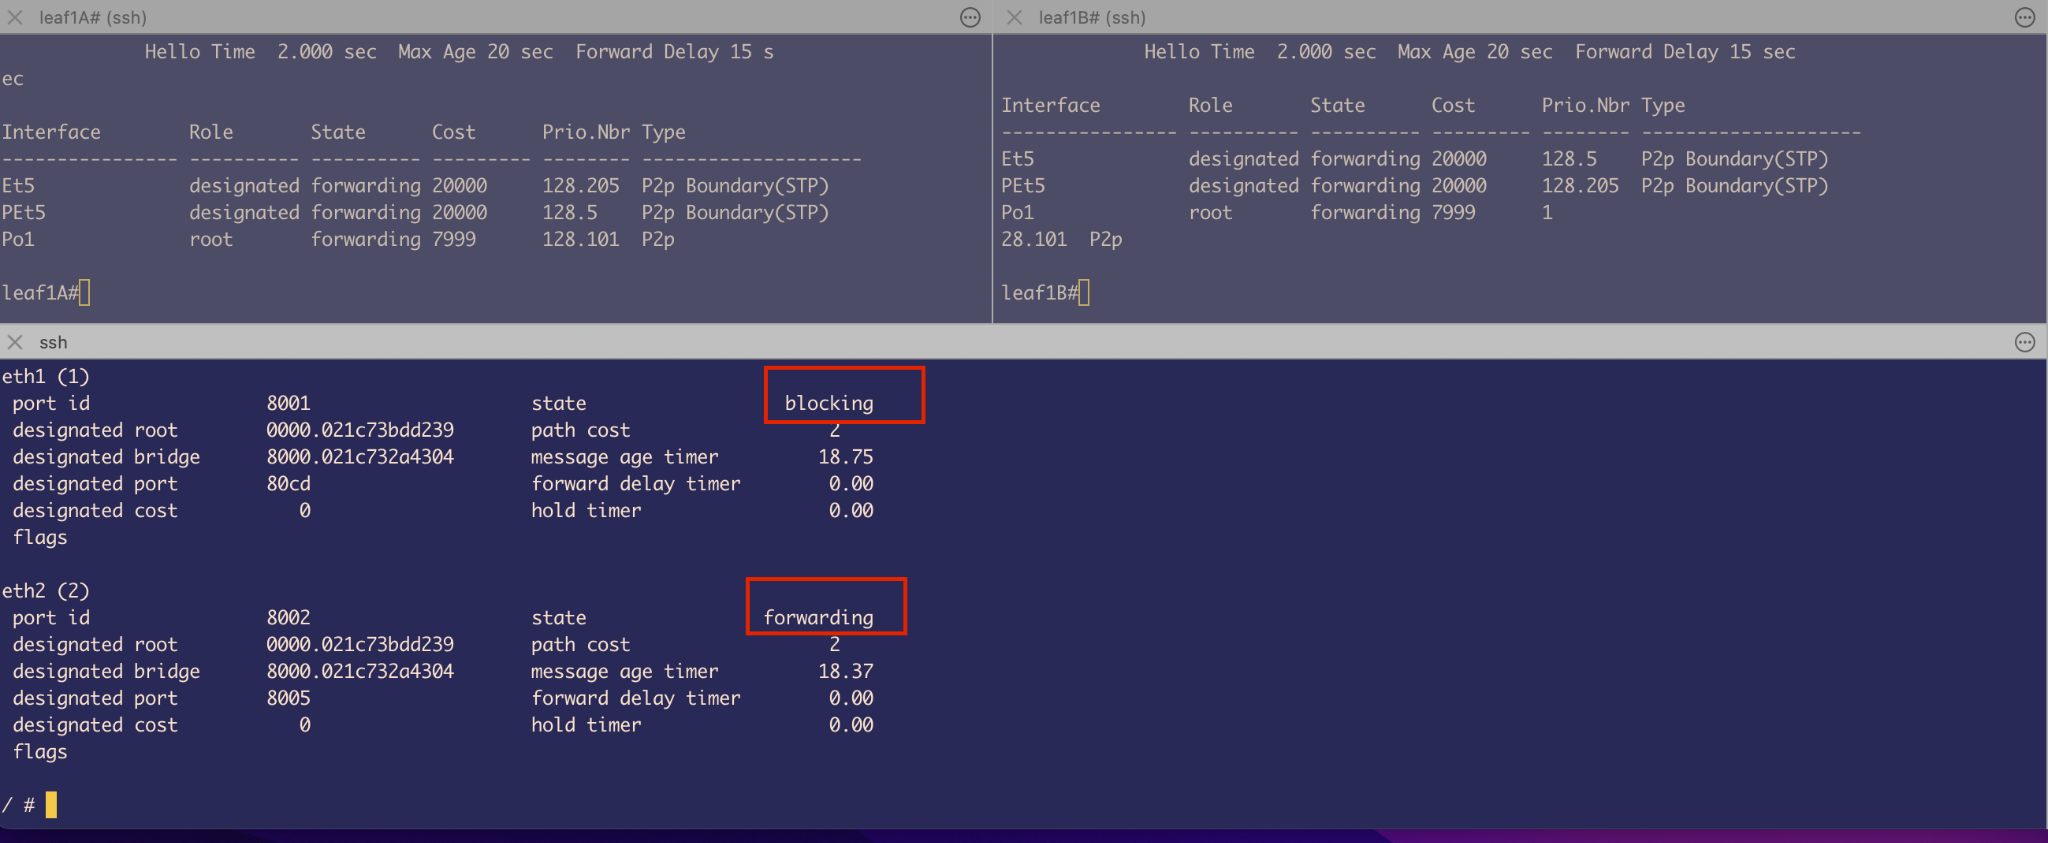Click the leaf1B# prompt cursor
The height and width of the screenshot is (843, 2048).
1084,292
